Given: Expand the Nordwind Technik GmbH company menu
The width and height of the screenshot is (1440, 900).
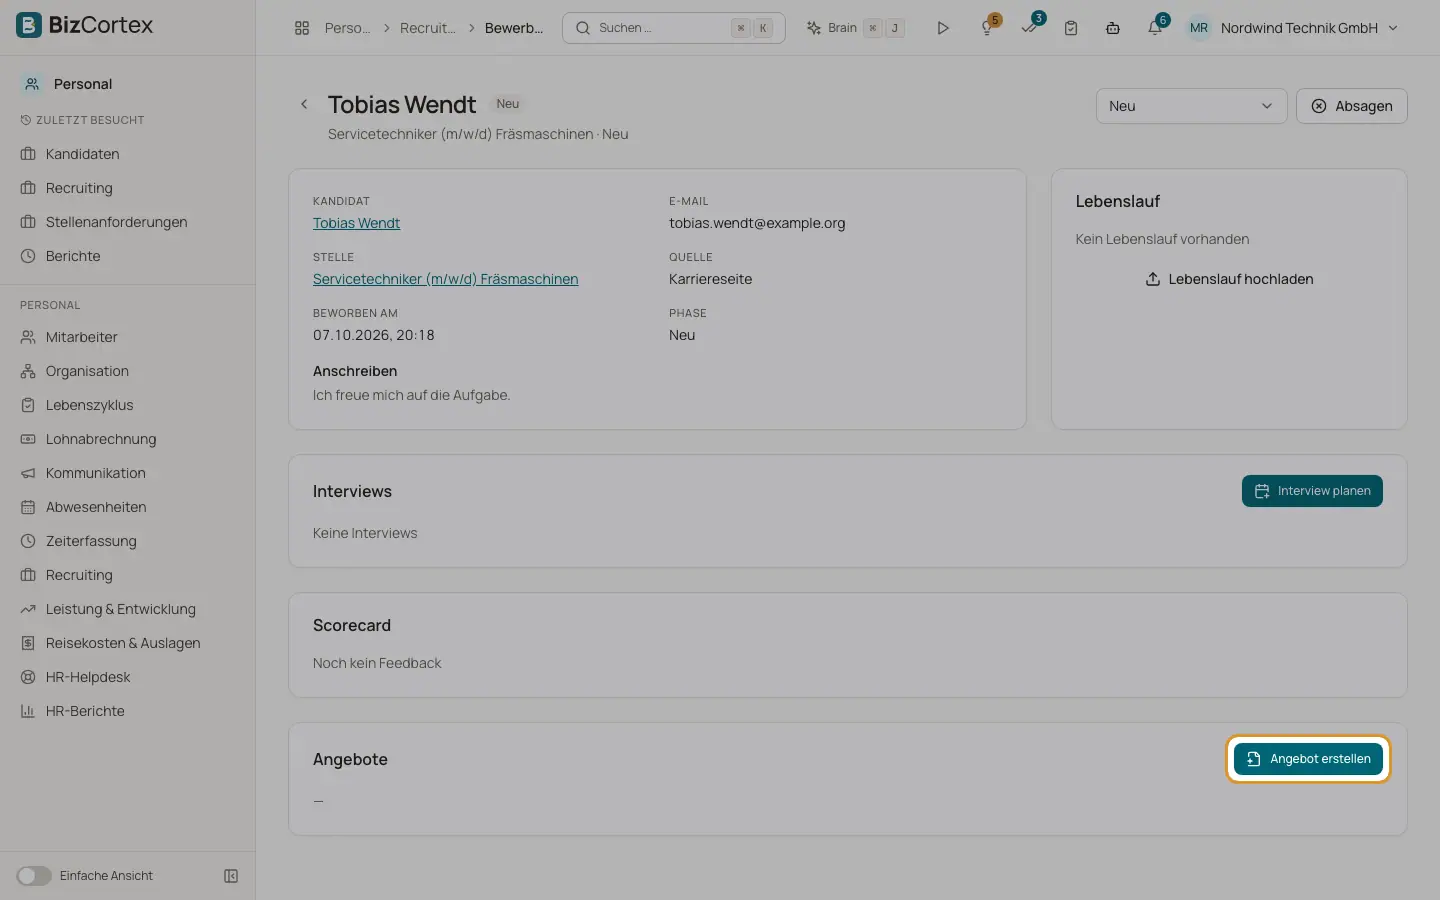Looking at the screenshot, I should [x=1309, y=28].
